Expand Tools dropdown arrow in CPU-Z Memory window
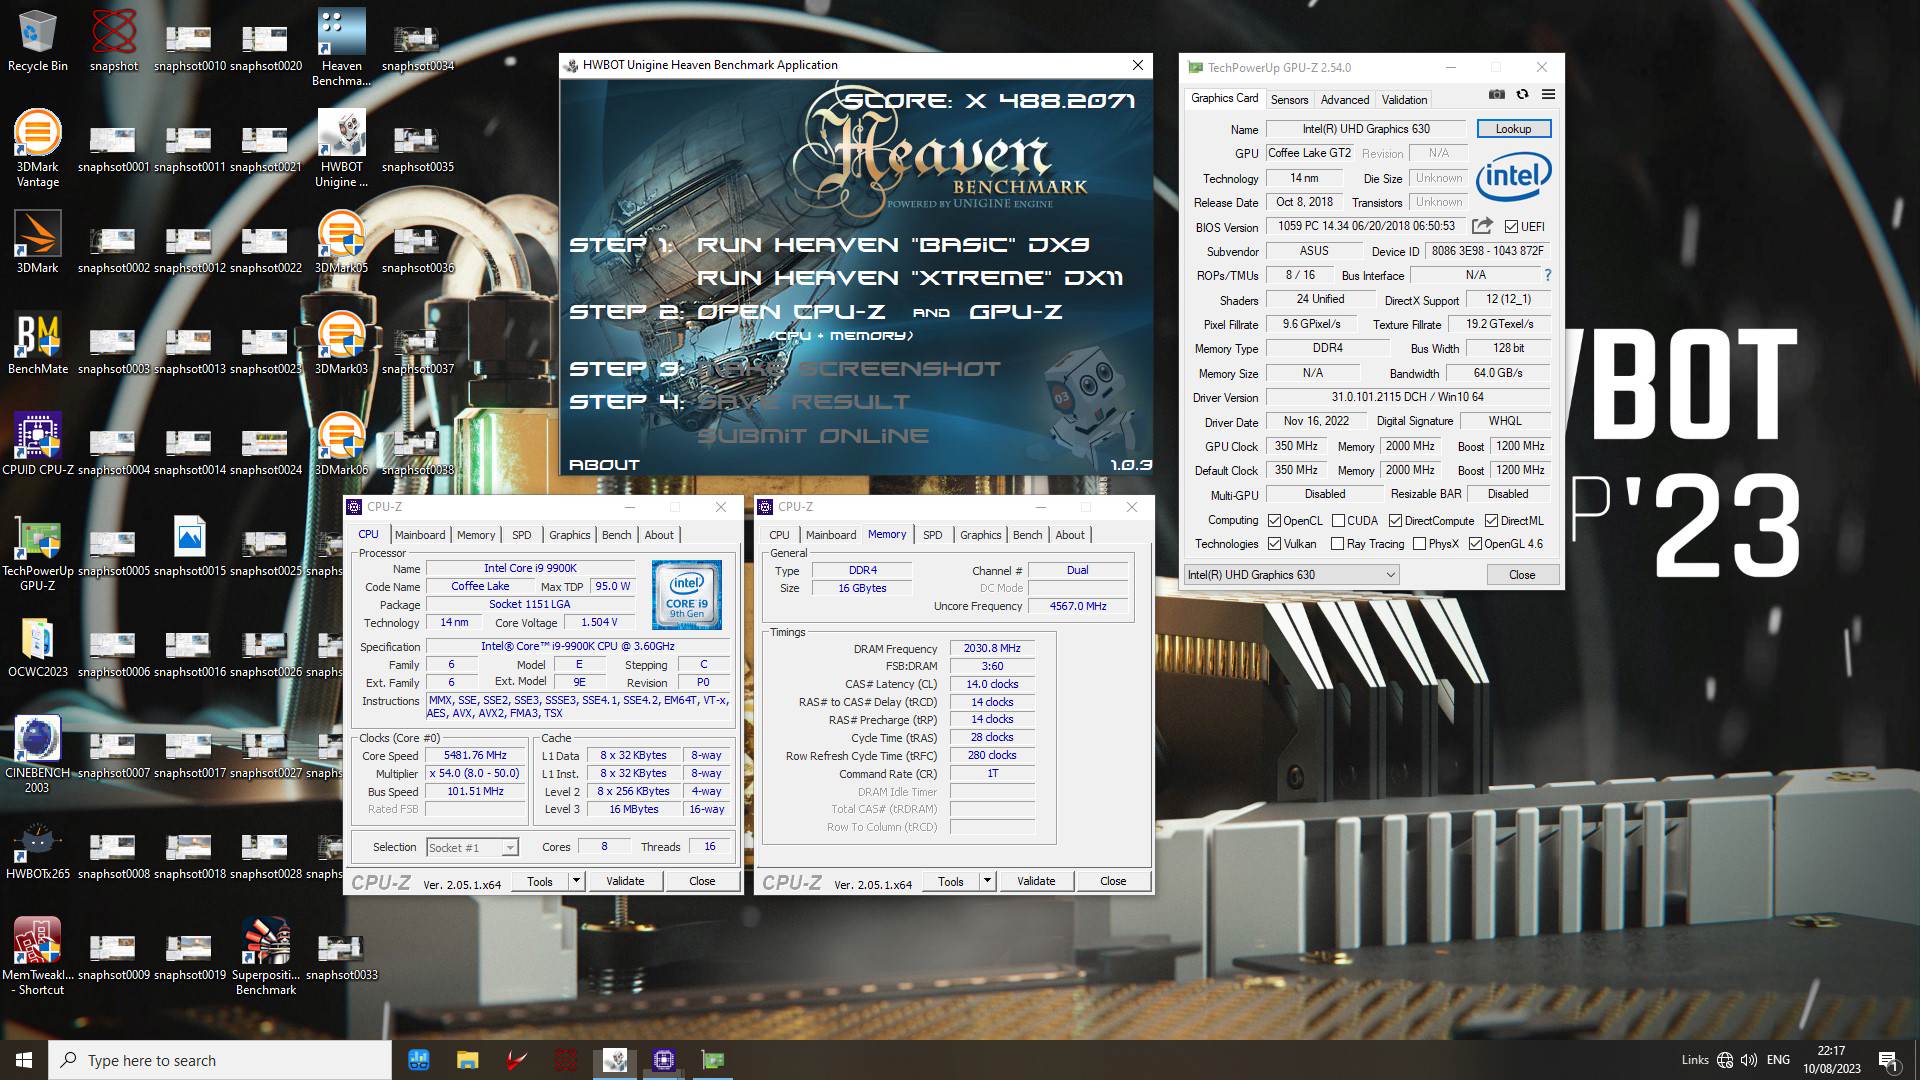This screenshot has width=1920, height=1080. pyautogui.click(x=987, y=881)
